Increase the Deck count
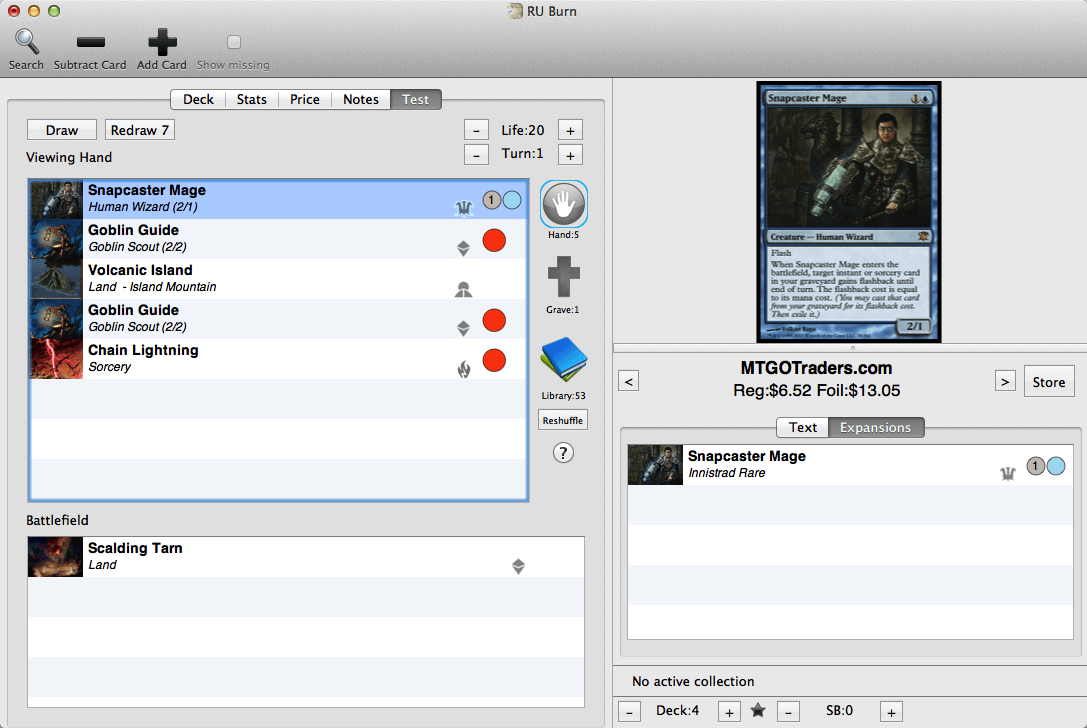 [729, 712]
